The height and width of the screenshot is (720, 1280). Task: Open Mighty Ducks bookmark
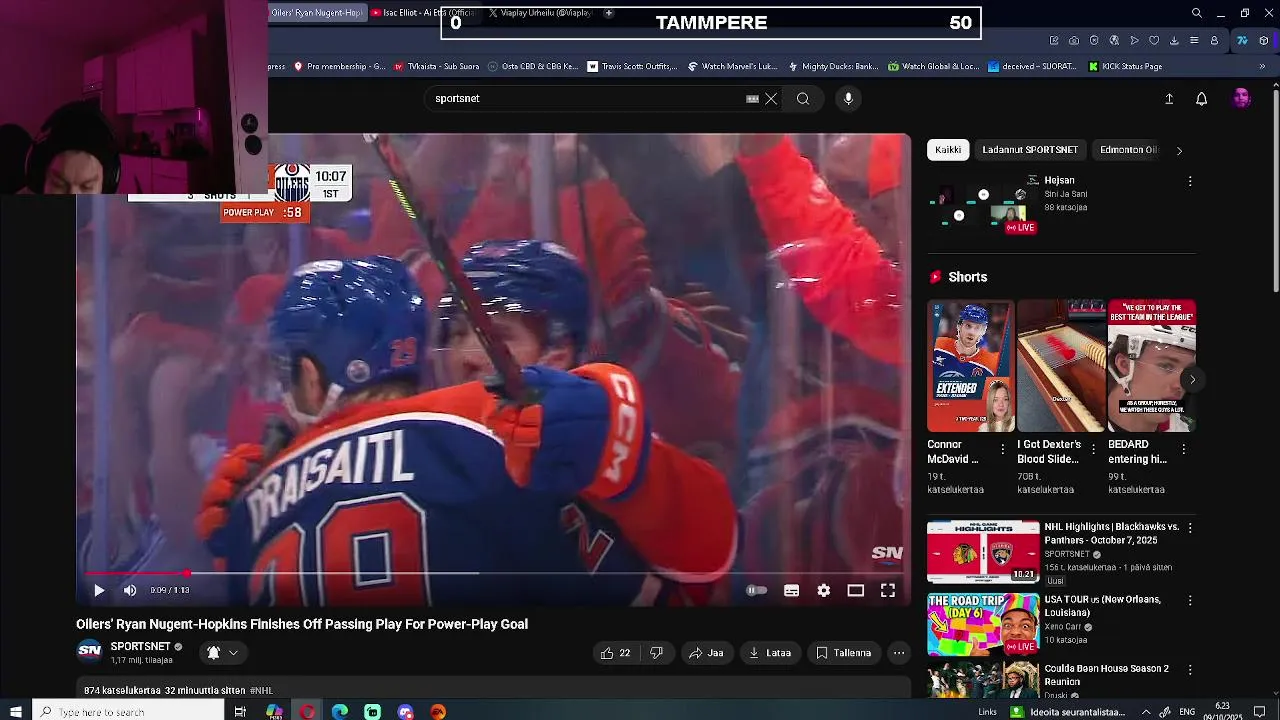pos(833,67)
